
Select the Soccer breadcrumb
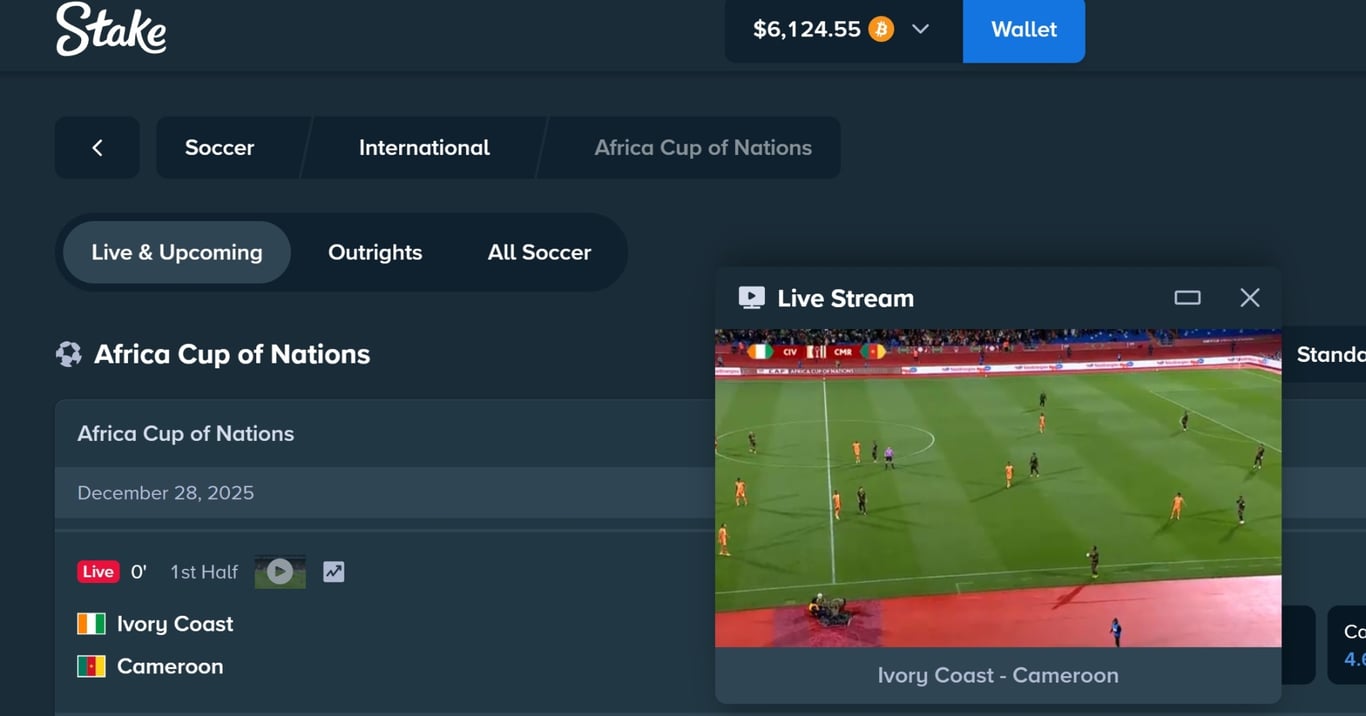220,148
